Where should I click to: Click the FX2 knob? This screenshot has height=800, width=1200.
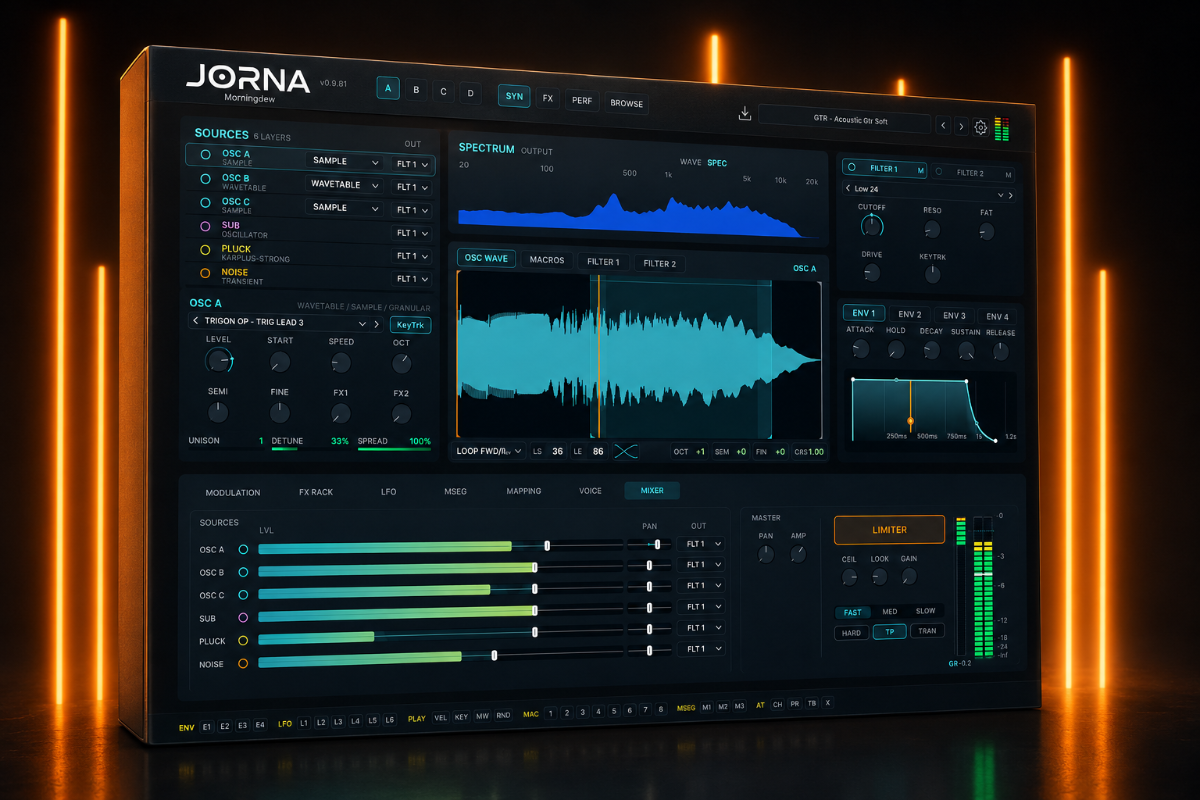click(x=401, y=413)
